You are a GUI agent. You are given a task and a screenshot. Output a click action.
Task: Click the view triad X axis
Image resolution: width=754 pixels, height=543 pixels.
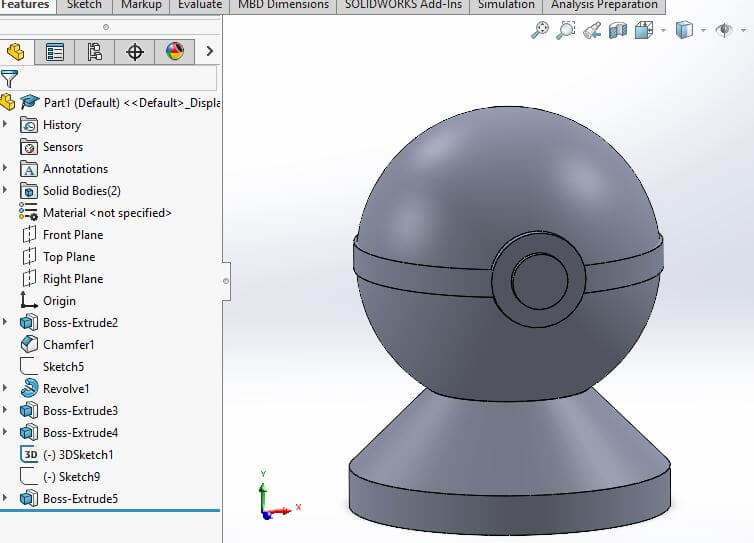284,510
